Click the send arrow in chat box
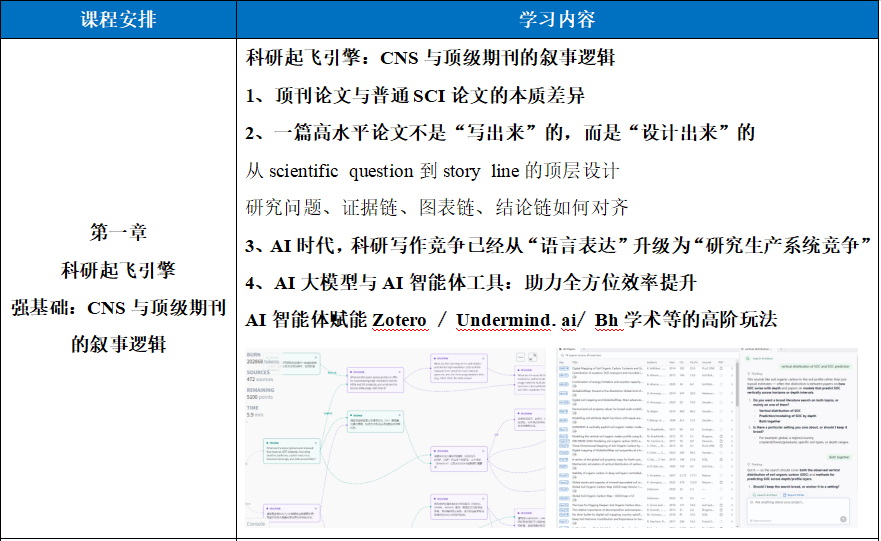The image size is (881, 541). (843, 519)
